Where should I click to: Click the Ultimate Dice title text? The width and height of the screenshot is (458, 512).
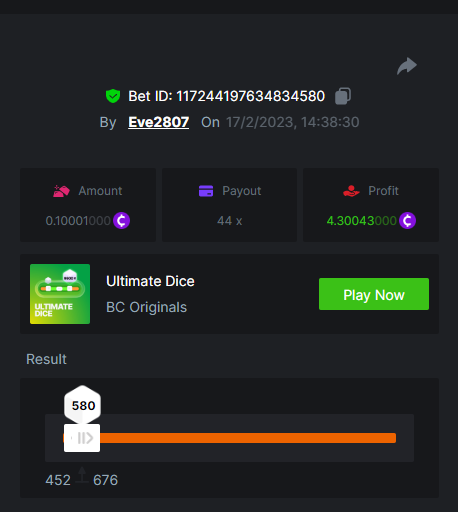coord(150,281)
